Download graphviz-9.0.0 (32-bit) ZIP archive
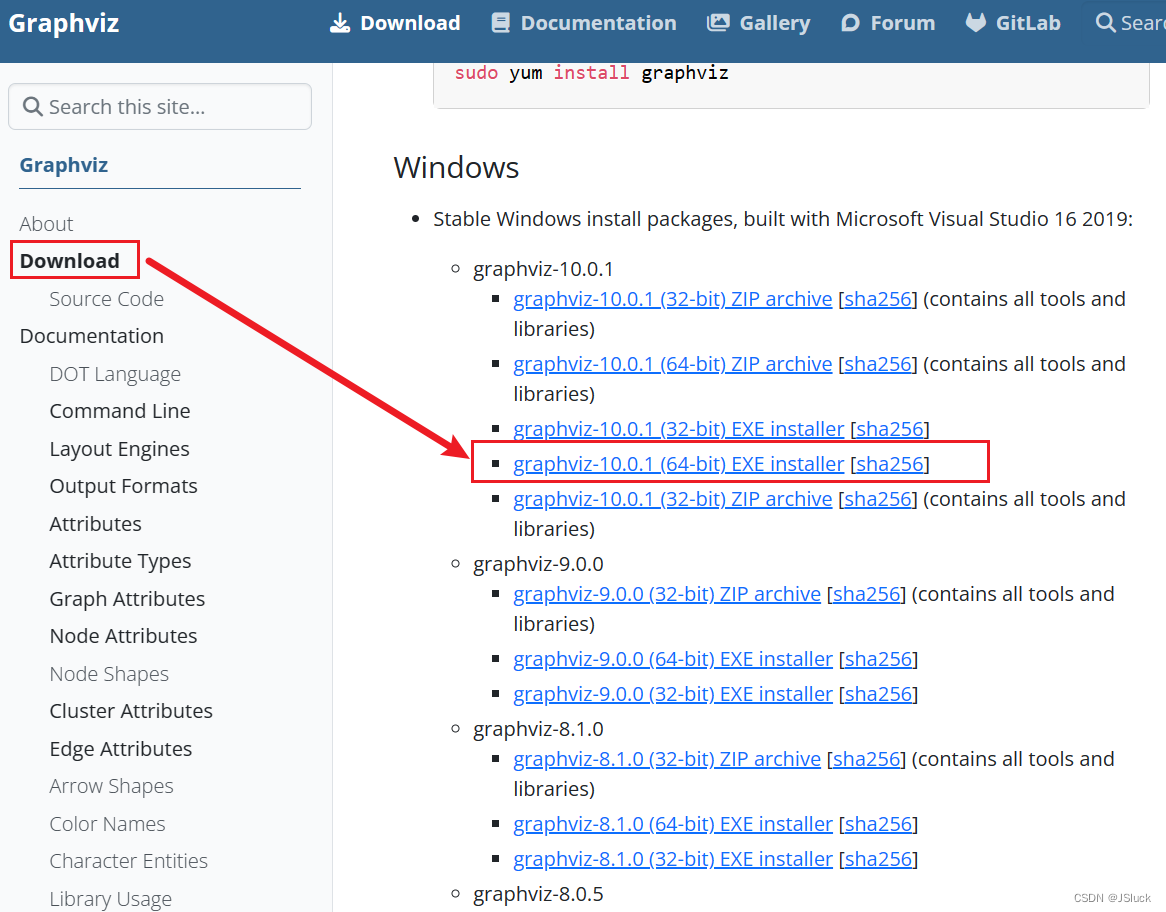 click(667, 594)
